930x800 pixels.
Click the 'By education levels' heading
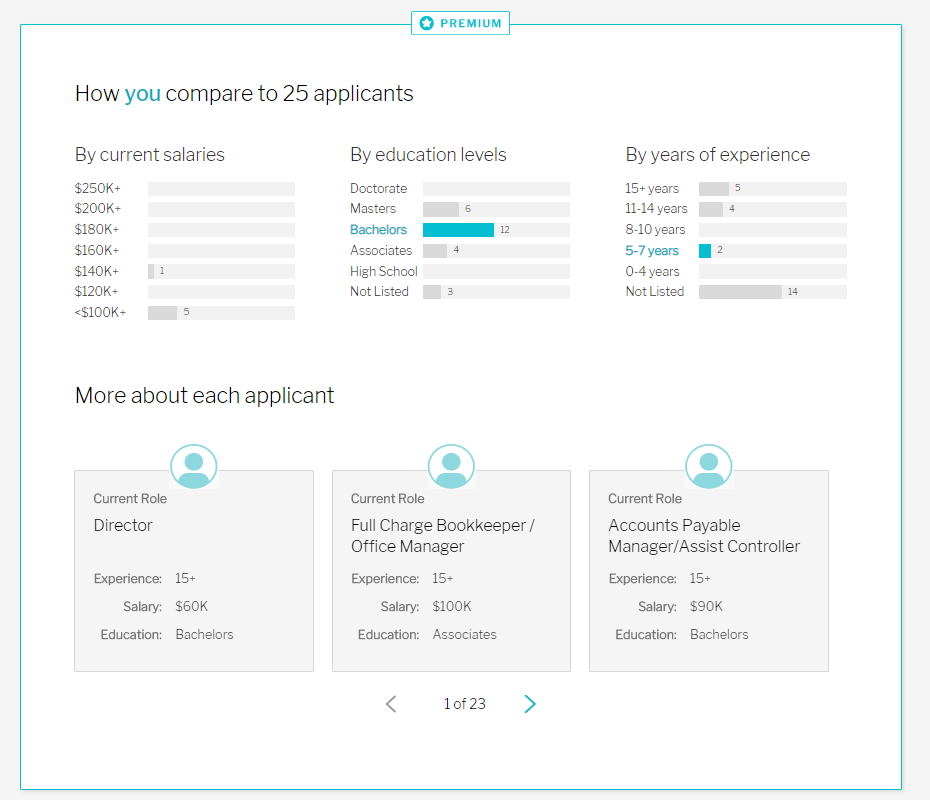click(428, 155)
